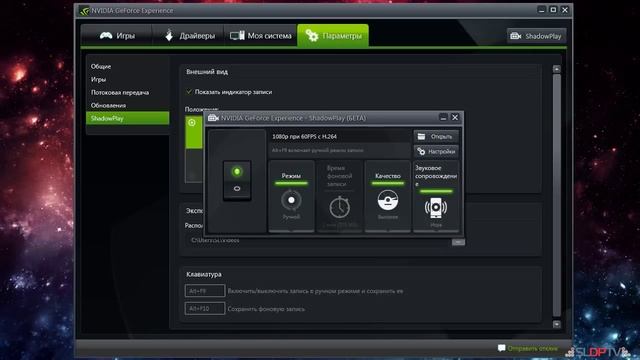Maximize the GeForce Experience main window
The width and height of the screenshot is (640, 360).
(x=553, y=9)
